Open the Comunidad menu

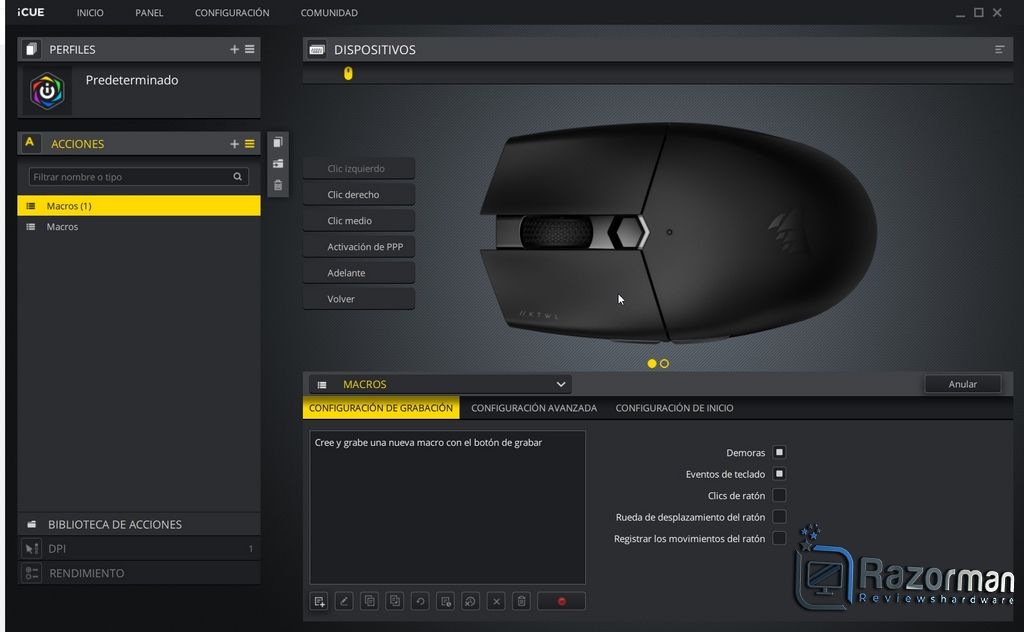point(329,12)
